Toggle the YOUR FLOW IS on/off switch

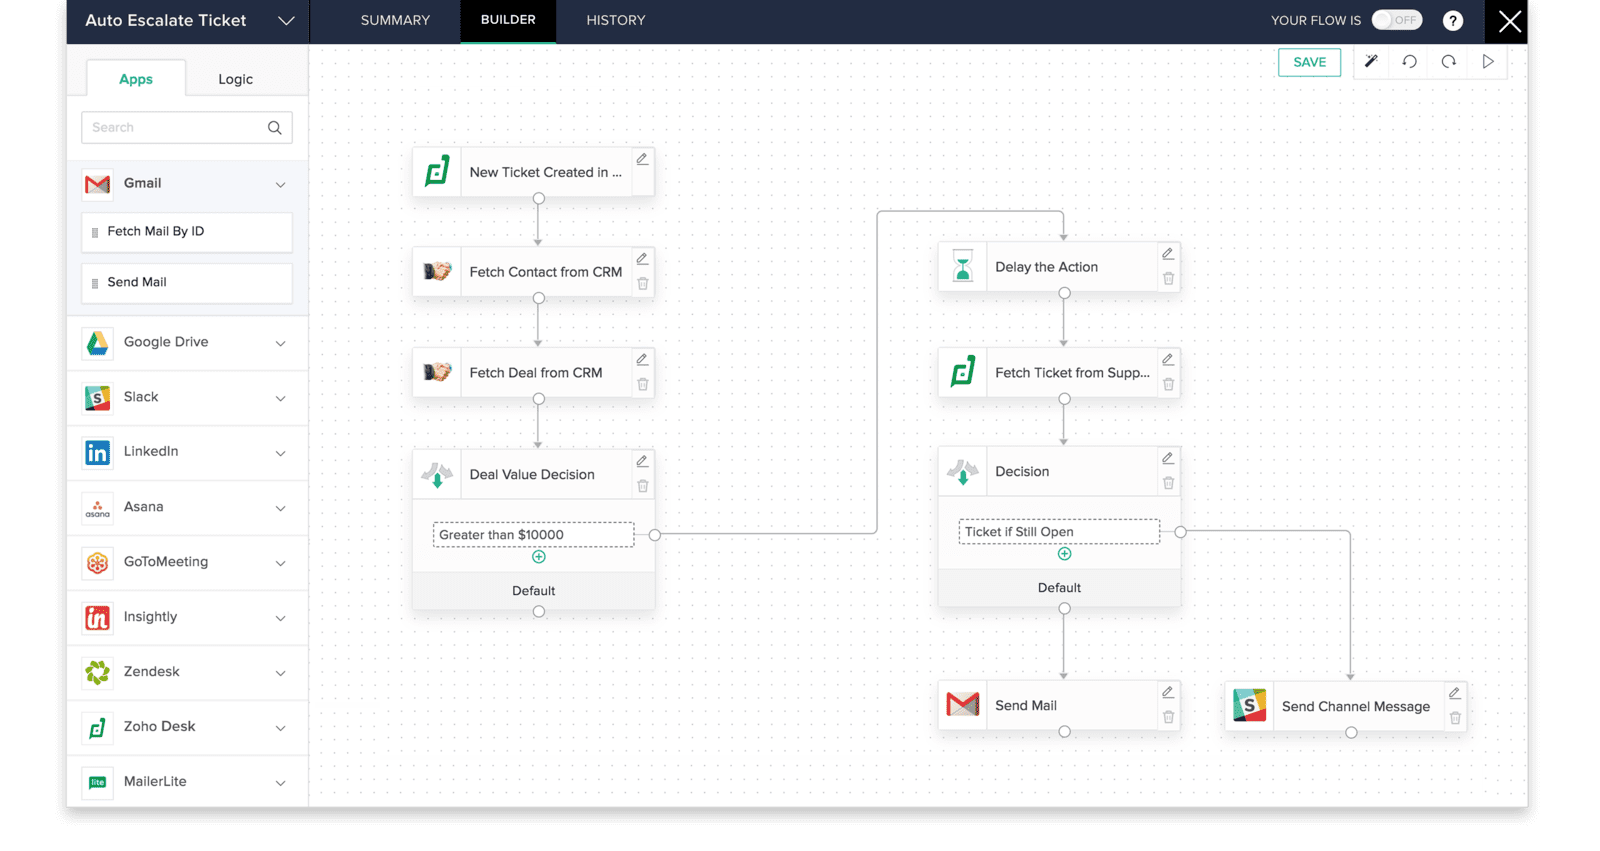coord(1396,20)
